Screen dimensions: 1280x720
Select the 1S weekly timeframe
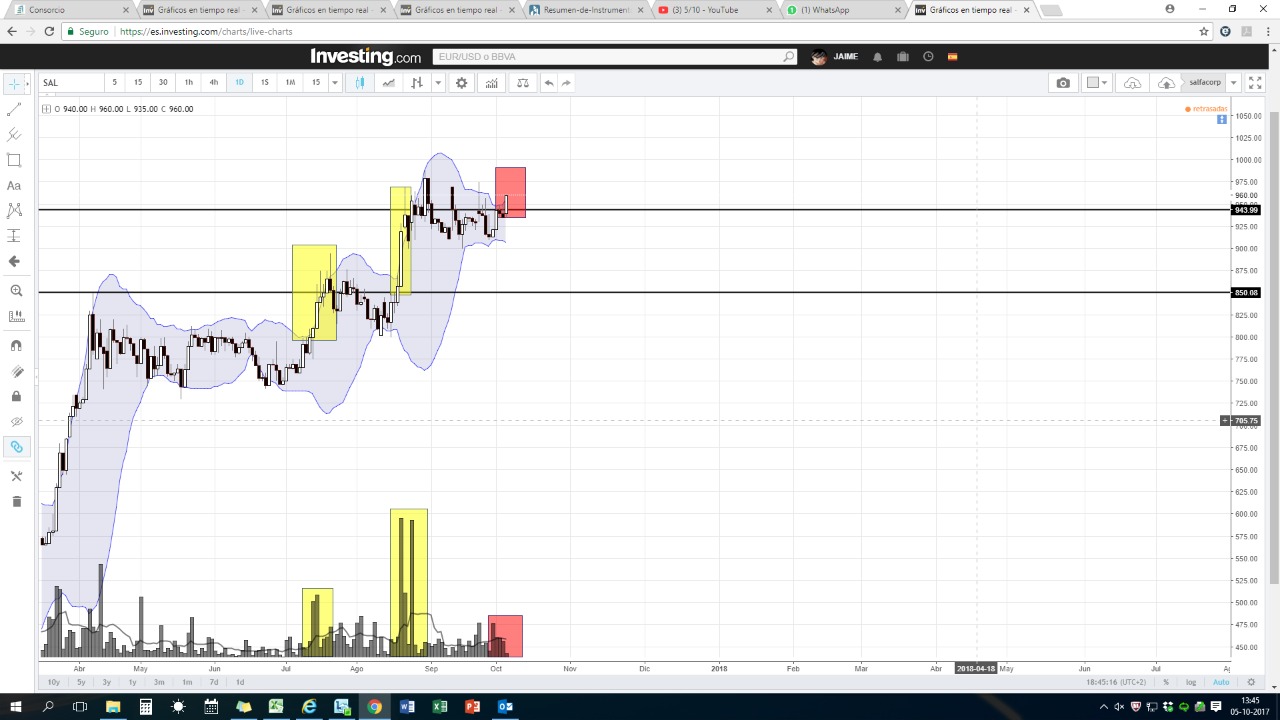pos(265,83)
